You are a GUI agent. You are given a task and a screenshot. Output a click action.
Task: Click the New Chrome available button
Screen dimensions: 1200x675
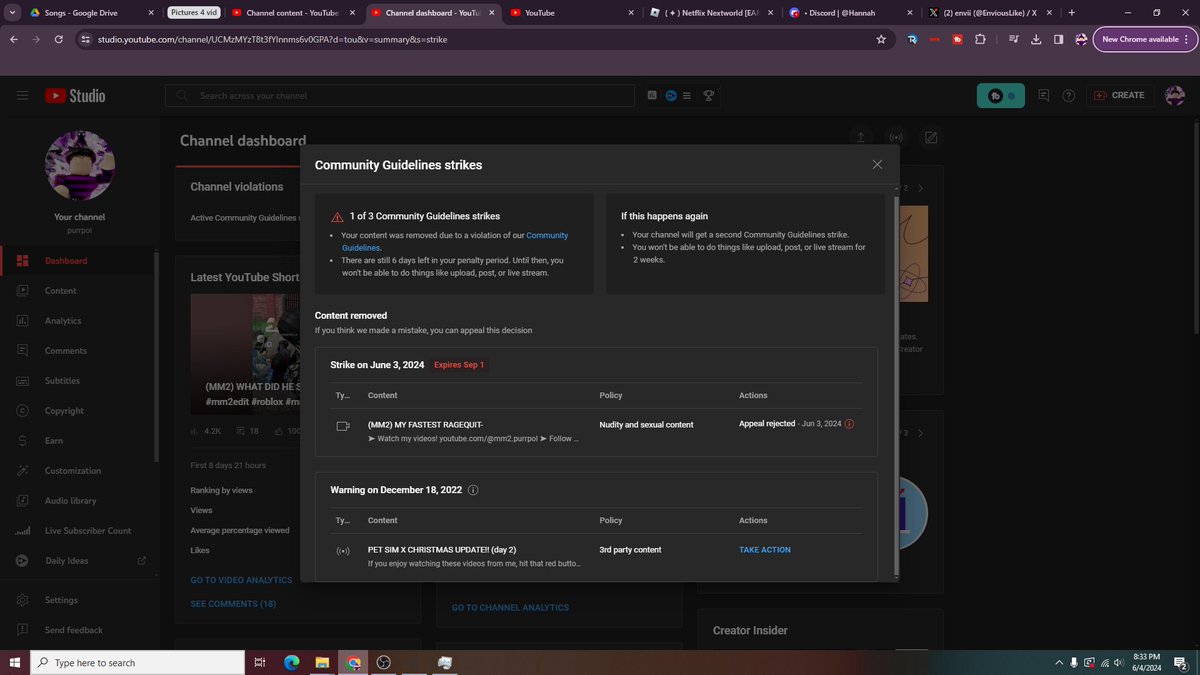(x=1144, y=39)
